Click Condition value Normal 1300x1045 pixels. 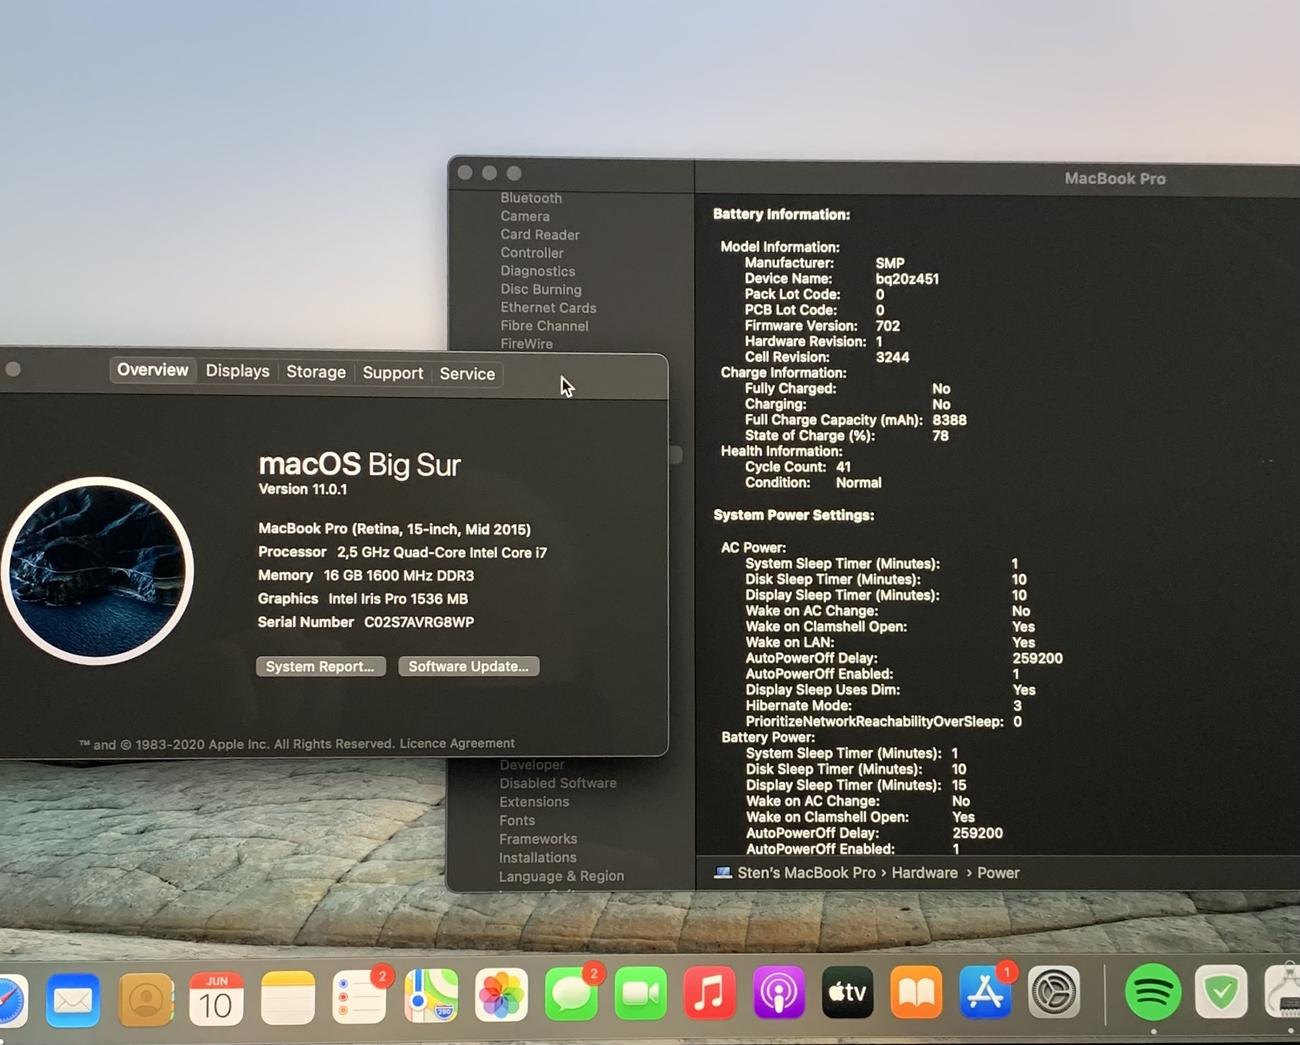[859, 483]
